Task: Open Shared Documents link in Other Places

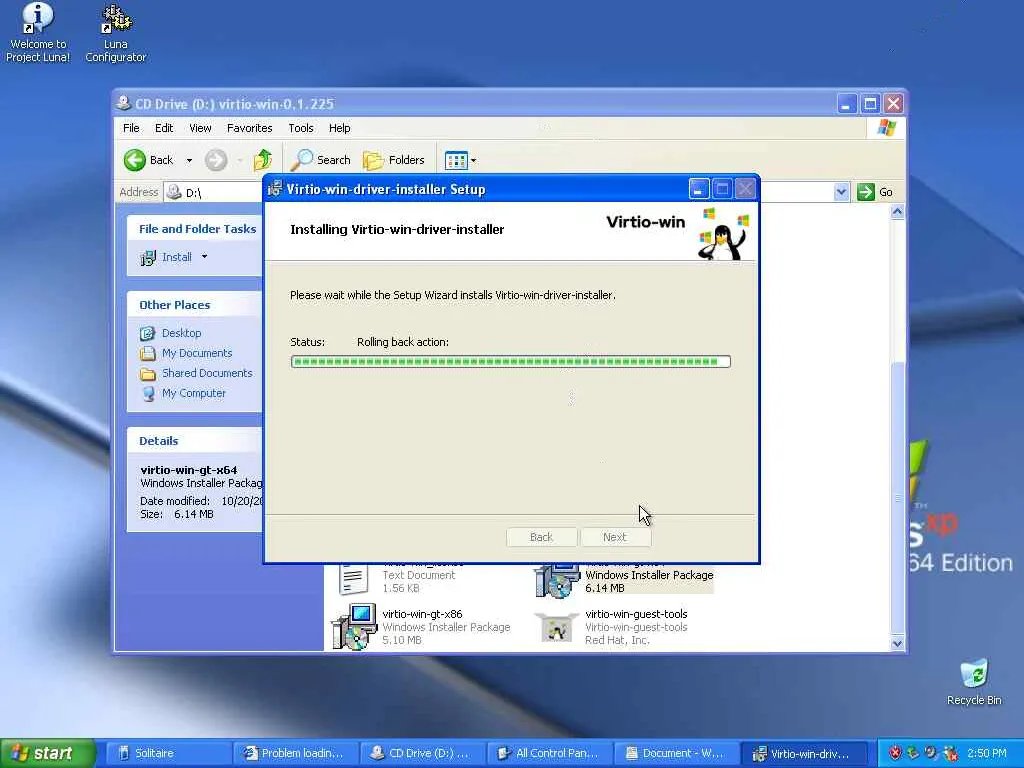Action: tap(207, 373)
